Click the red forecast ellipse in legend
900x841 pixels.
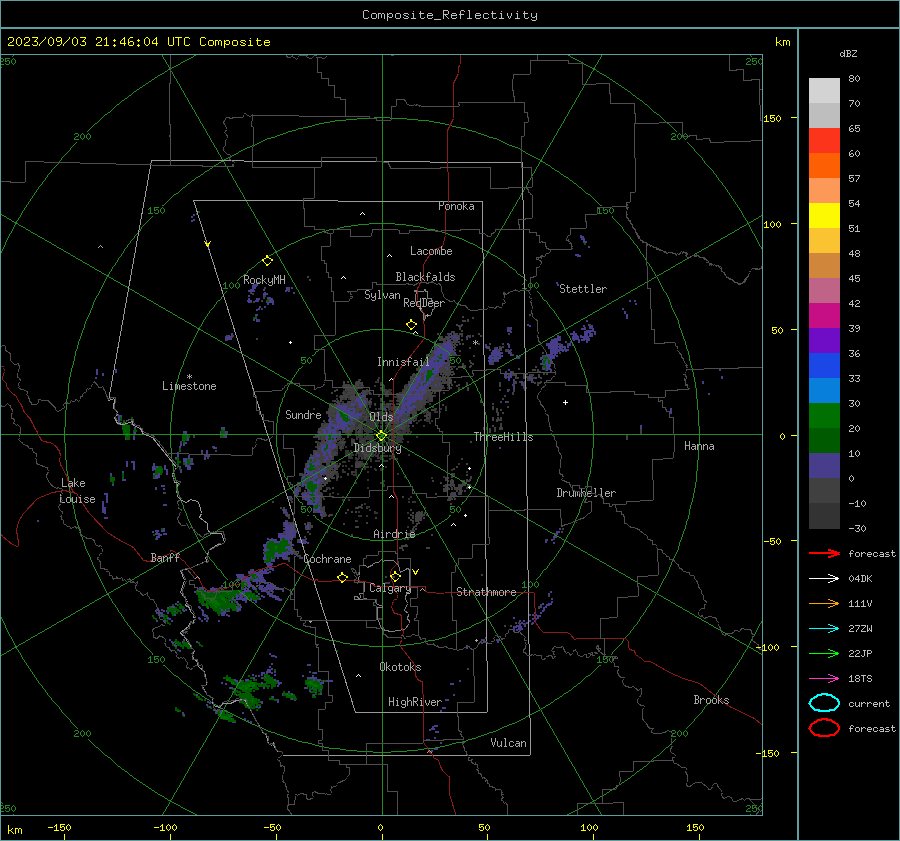[824, 728]
